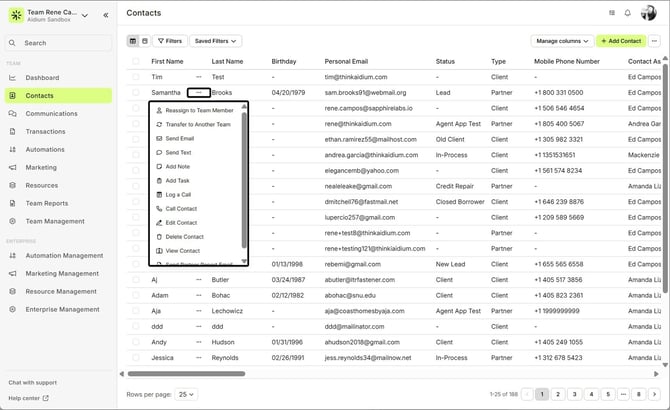
Task: Select checkbox for Aja Lechowicz row
Action: tap(136, 311)
